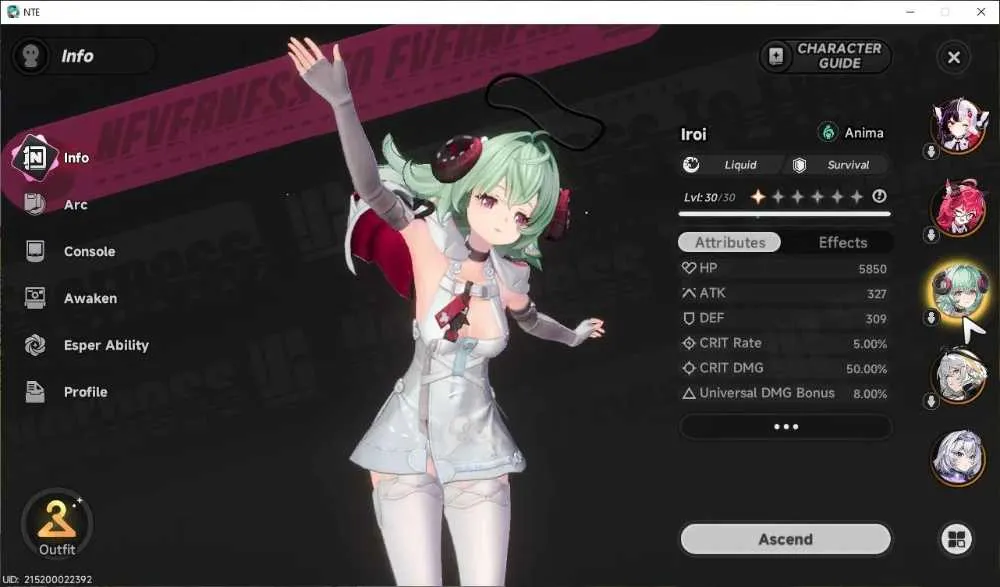Click the down-arrow badge beside the black-and-white-haired portrait

(x=931, y=152)
